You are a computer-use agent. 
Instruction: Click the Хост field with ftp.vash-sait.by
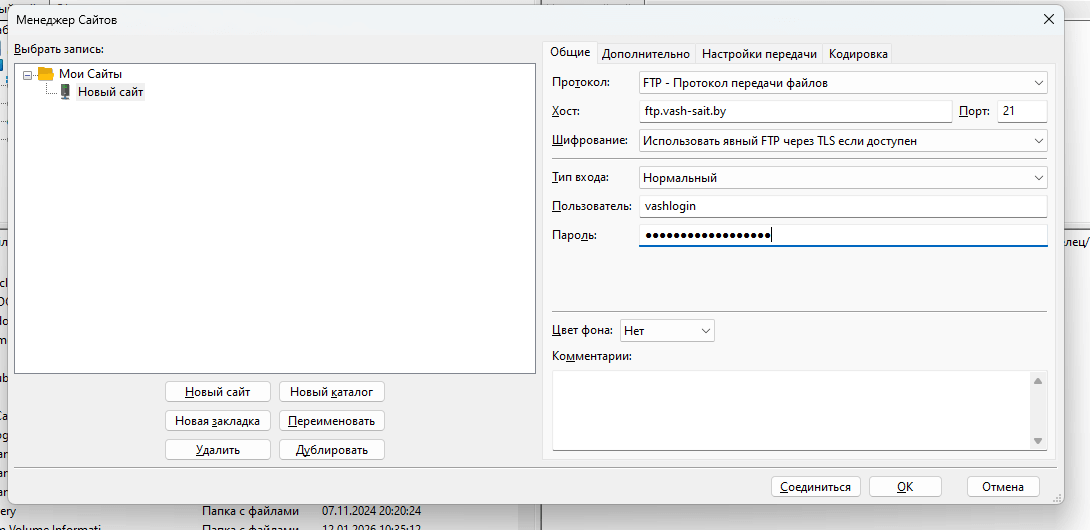click(x=795, y=111)
